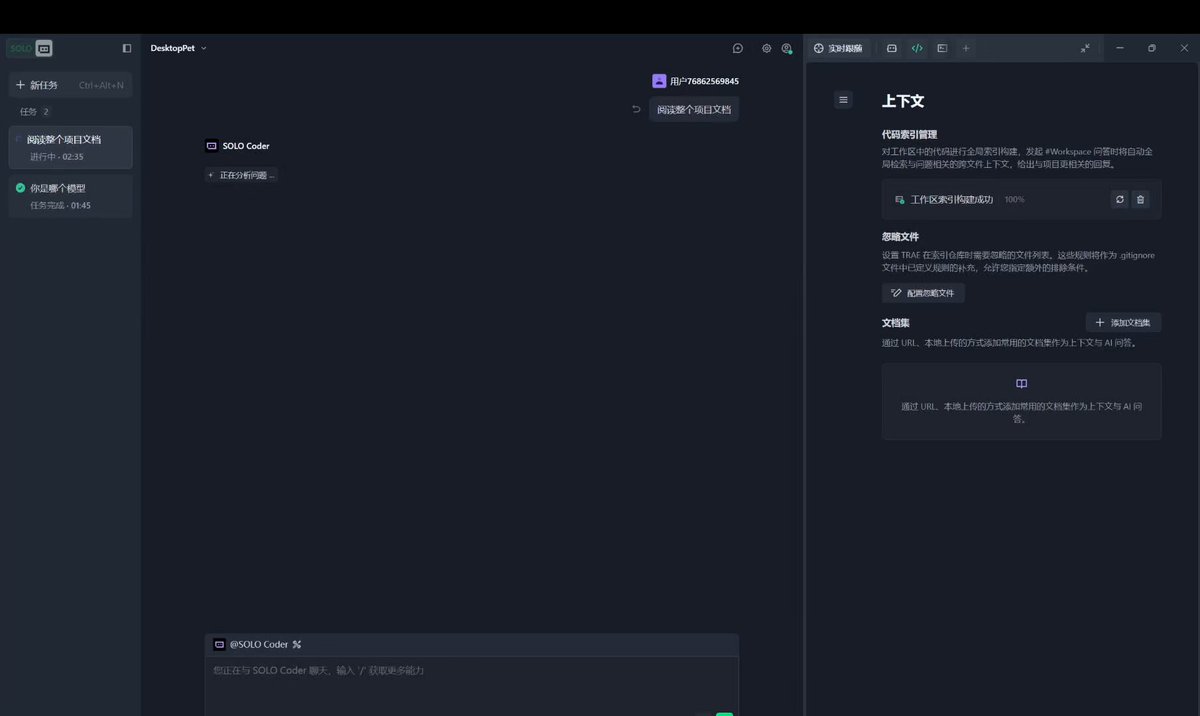Open the DesktopPet project dropdown
The width and height of the screenshot is (1200, 716).
179,48
